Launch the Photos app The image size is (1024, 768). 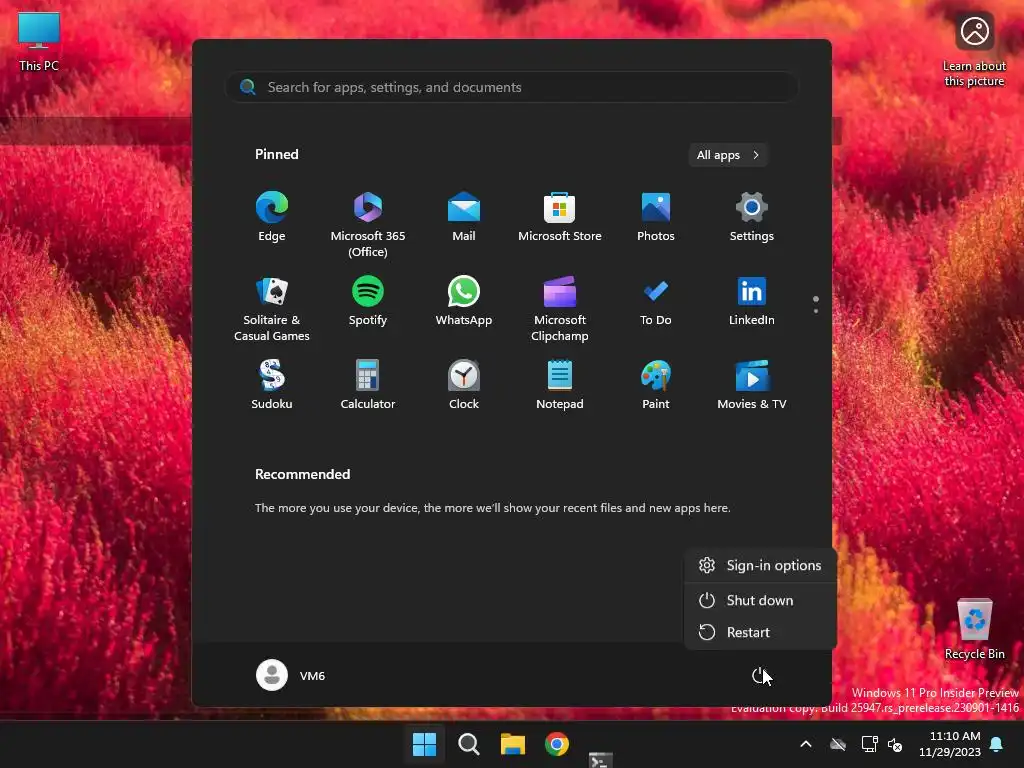pos(656,216)
